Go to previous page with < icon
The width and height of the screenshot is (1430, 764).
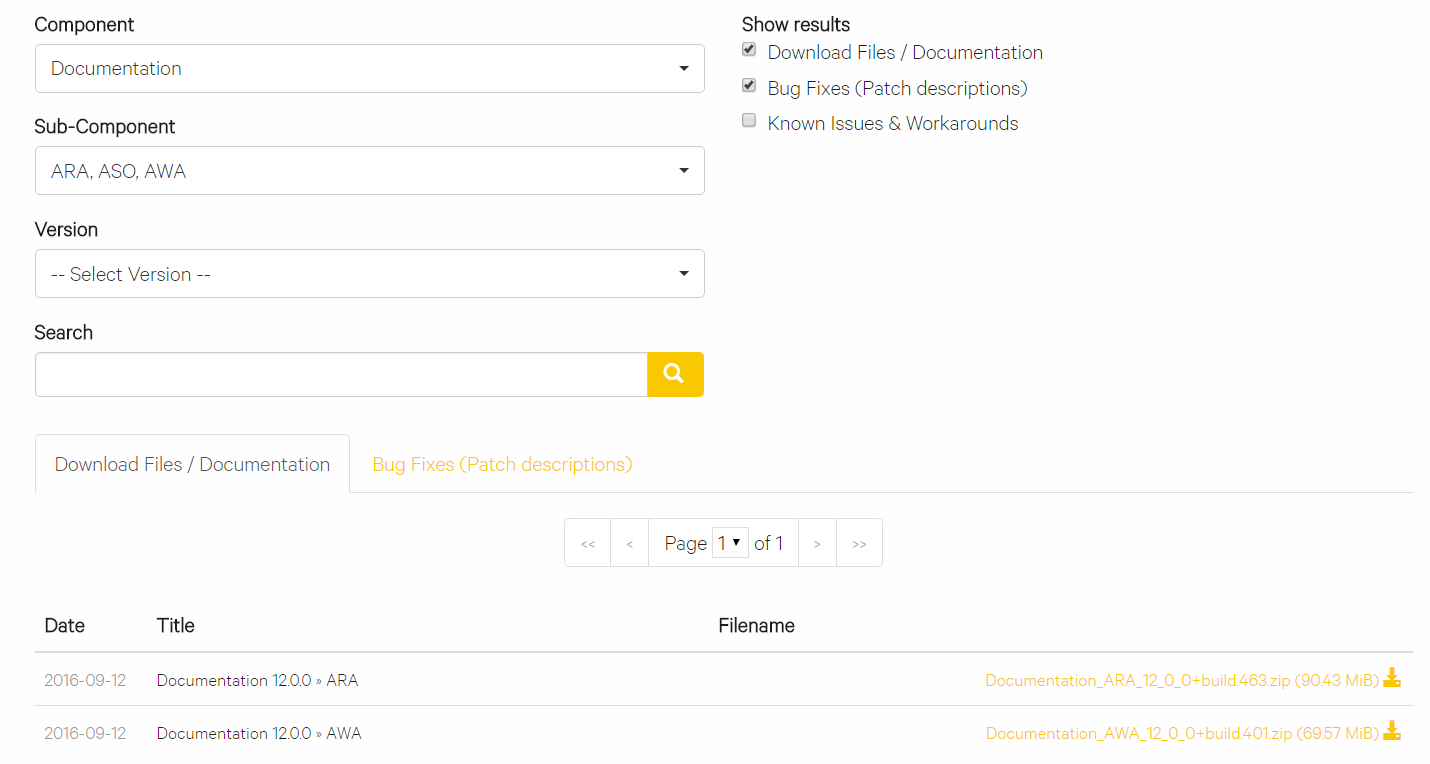click(x=629, y=542)
